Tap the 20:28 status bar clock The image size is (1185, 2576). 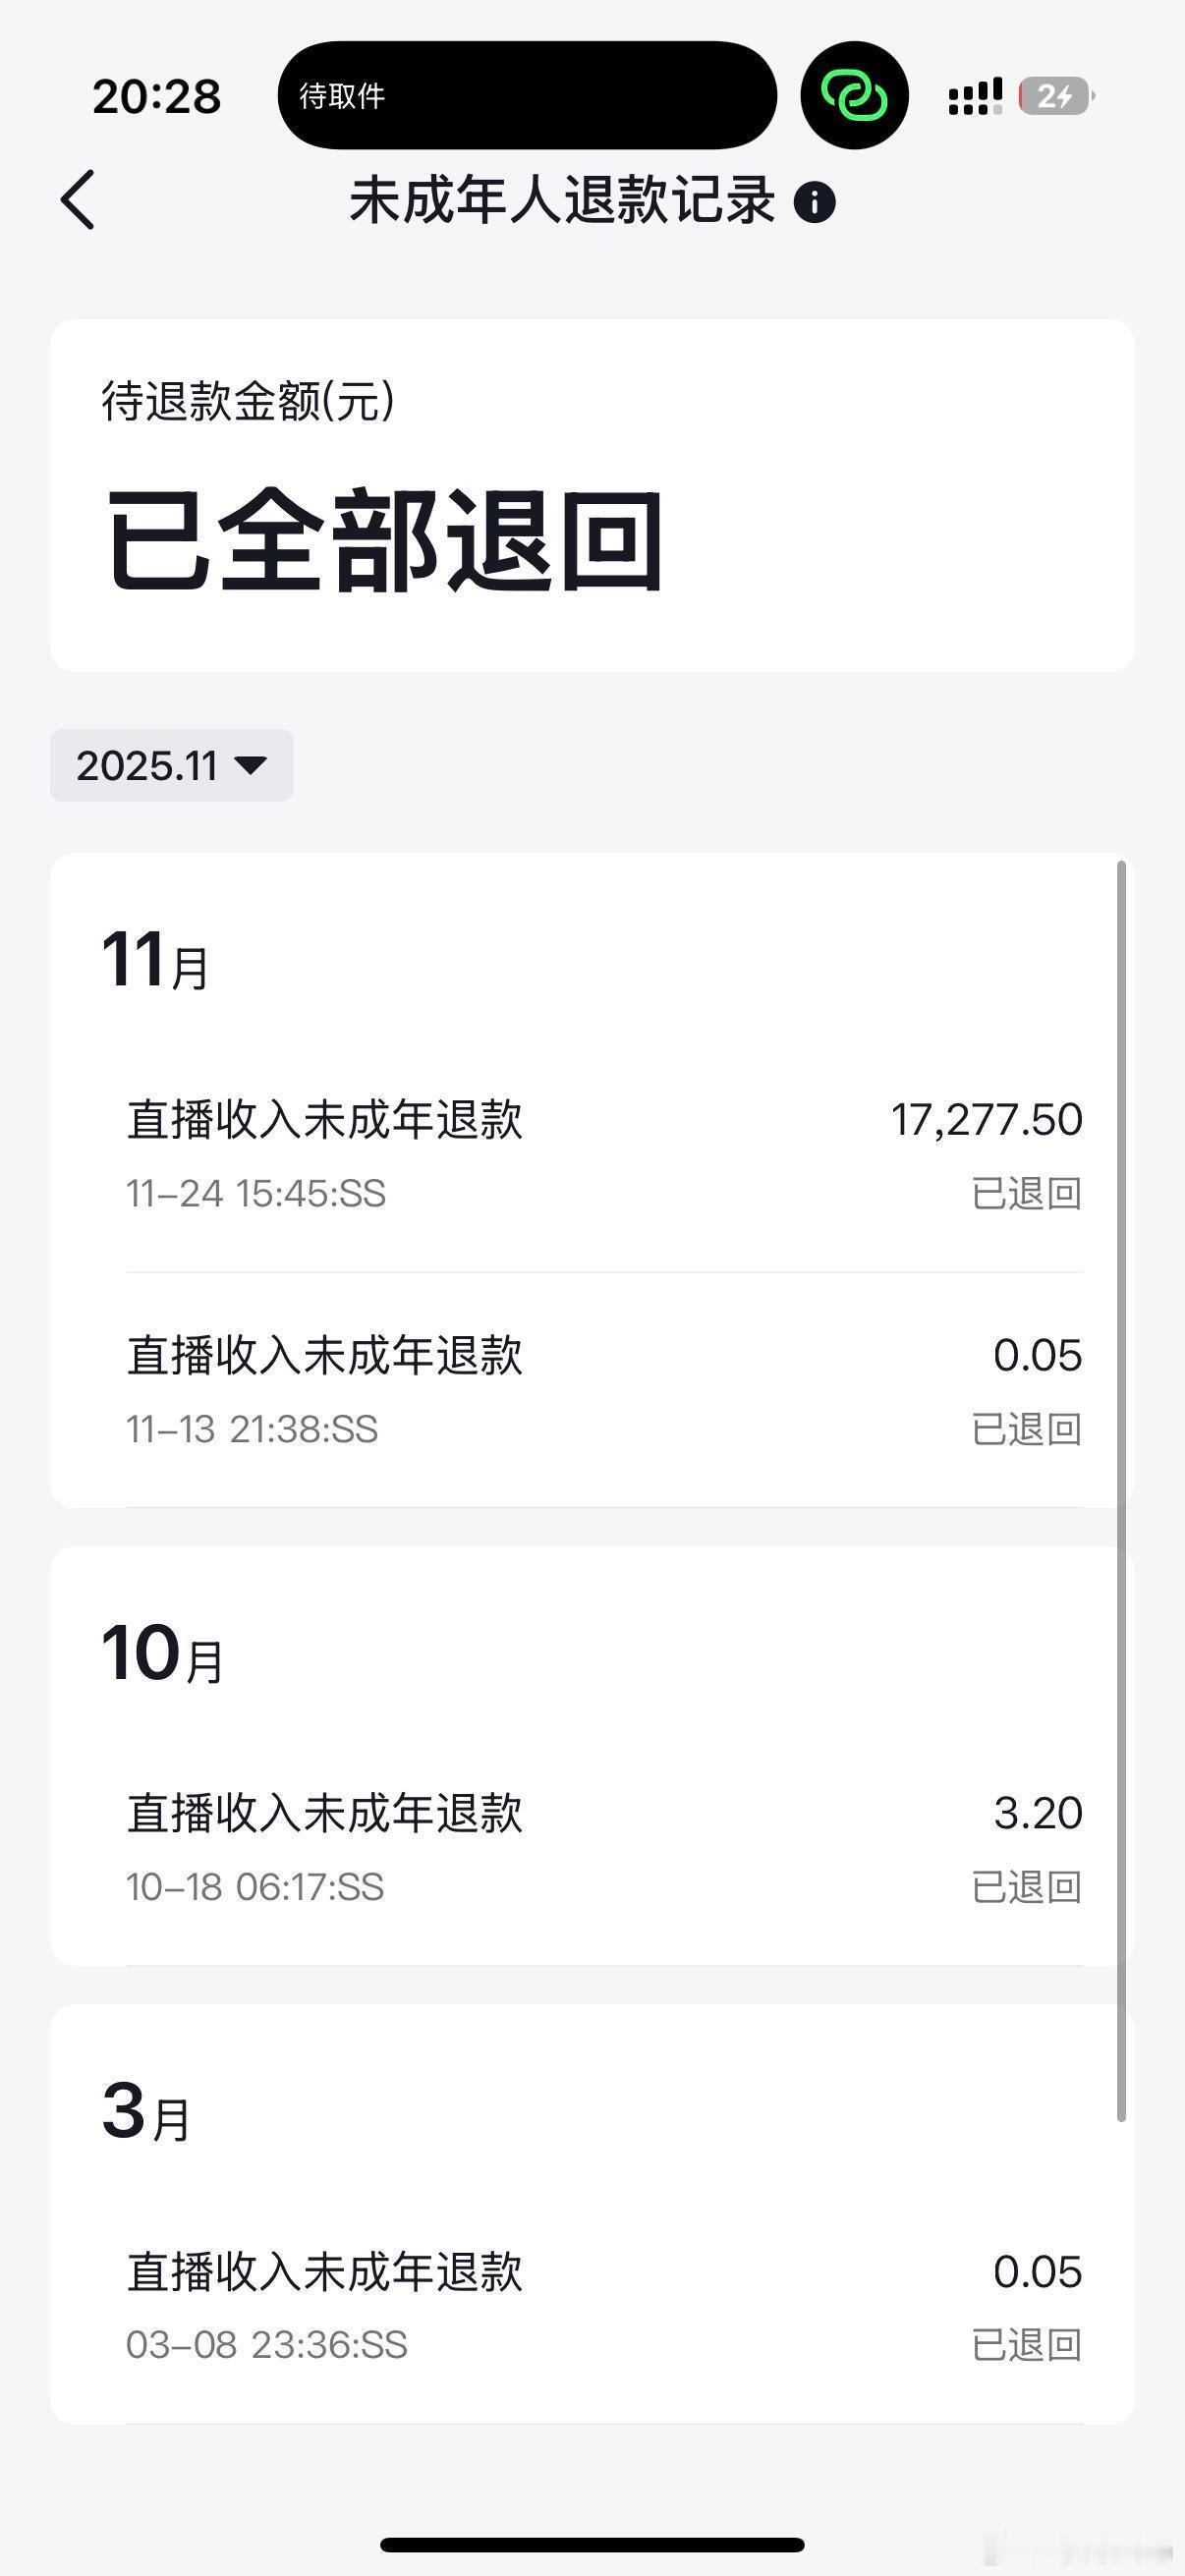pos(157,97)
